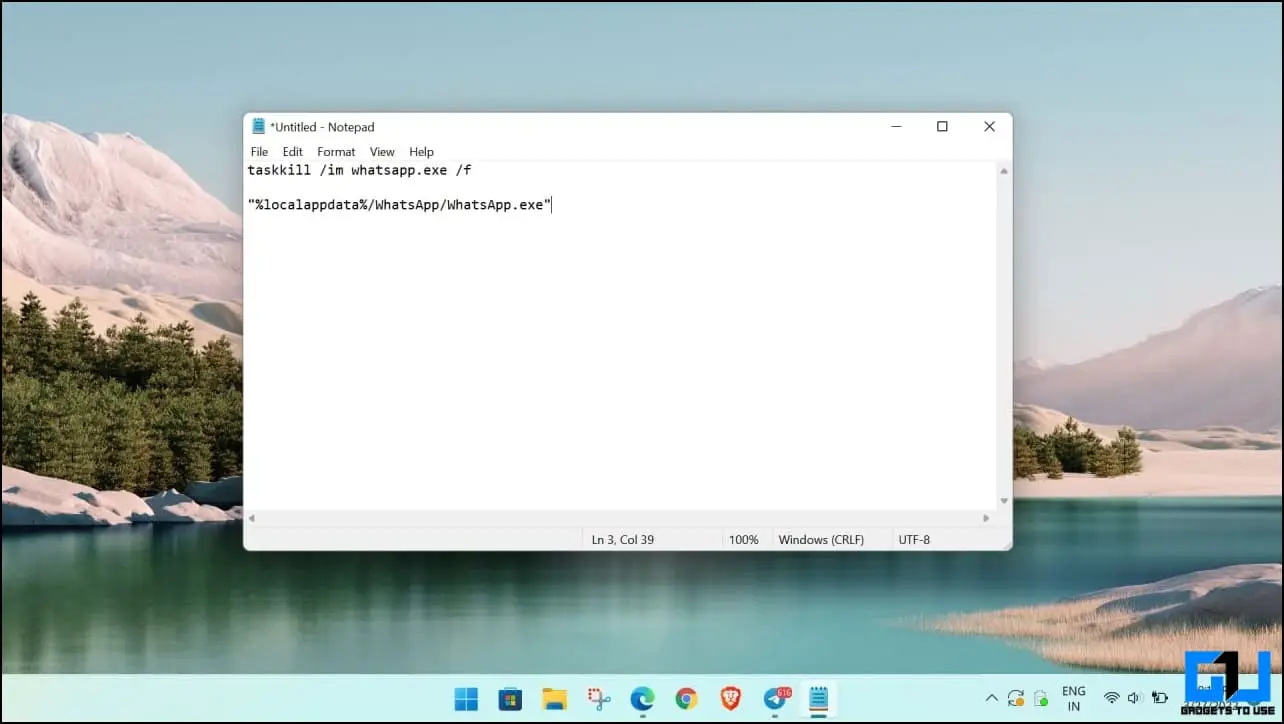Open the Help menu
Viewport: 1284px width, 724px height.
tap(421, 152)
